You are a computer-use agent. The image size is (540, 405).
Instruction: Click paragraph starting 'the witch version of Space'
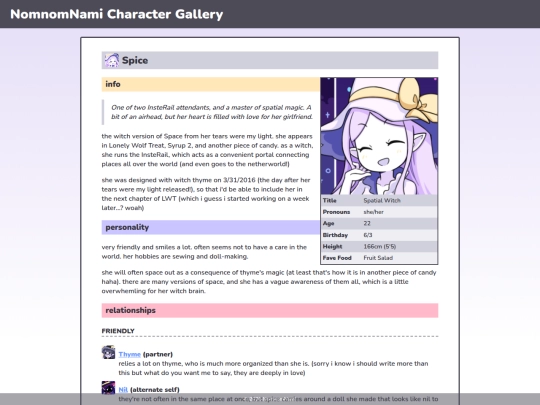click(207, 150)
